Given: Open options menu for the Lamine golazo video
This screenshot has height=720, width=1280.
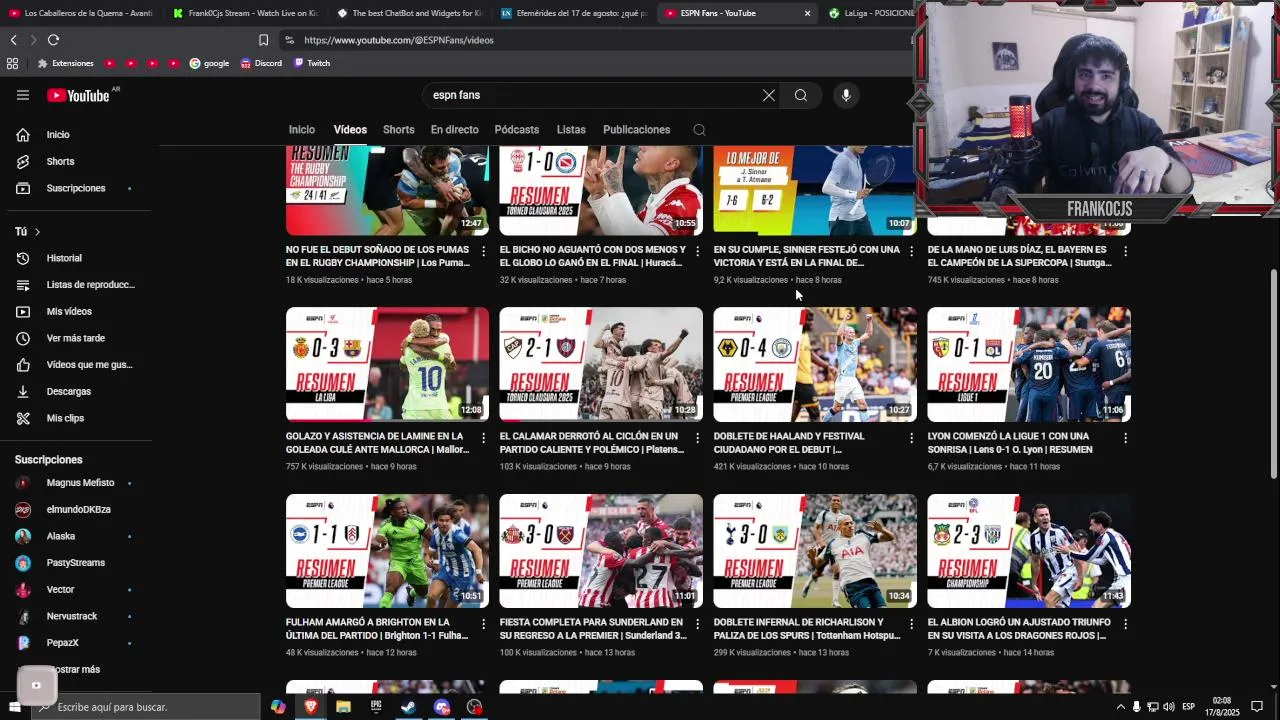Looking at the screenshot, I should (483, 438).
